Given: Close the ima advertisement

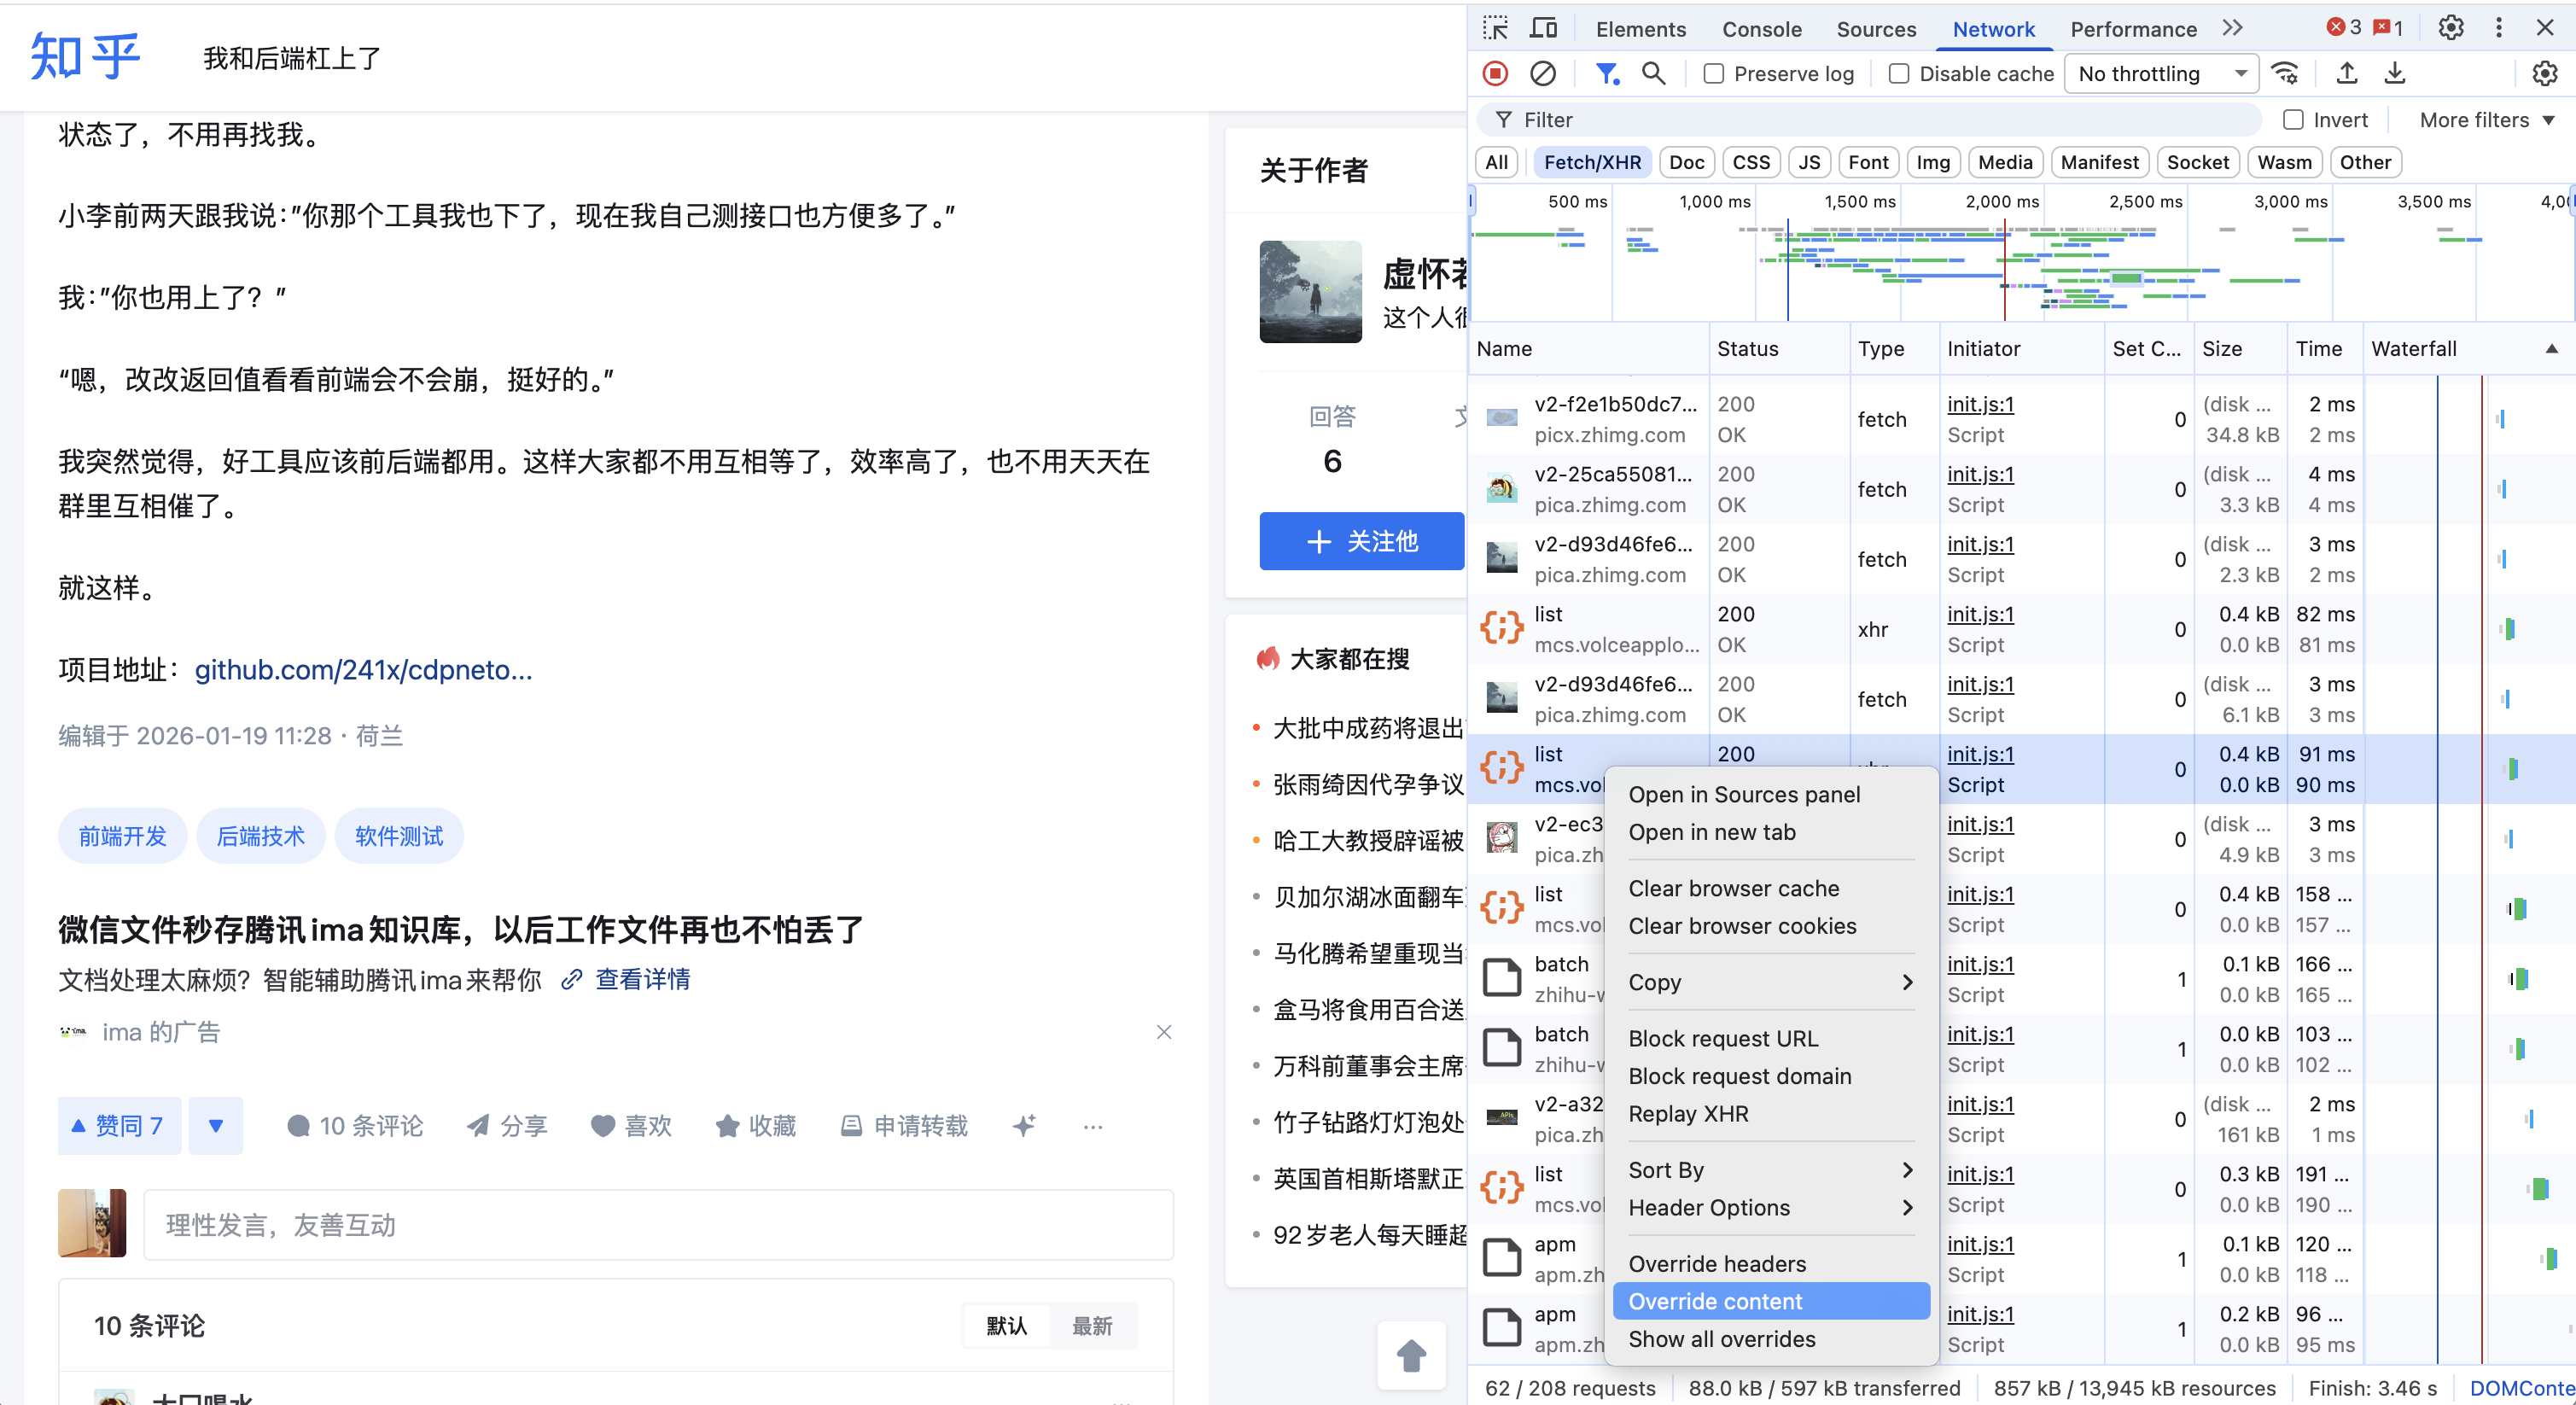Looking at the screenshot, I should coord(1164,1032).
